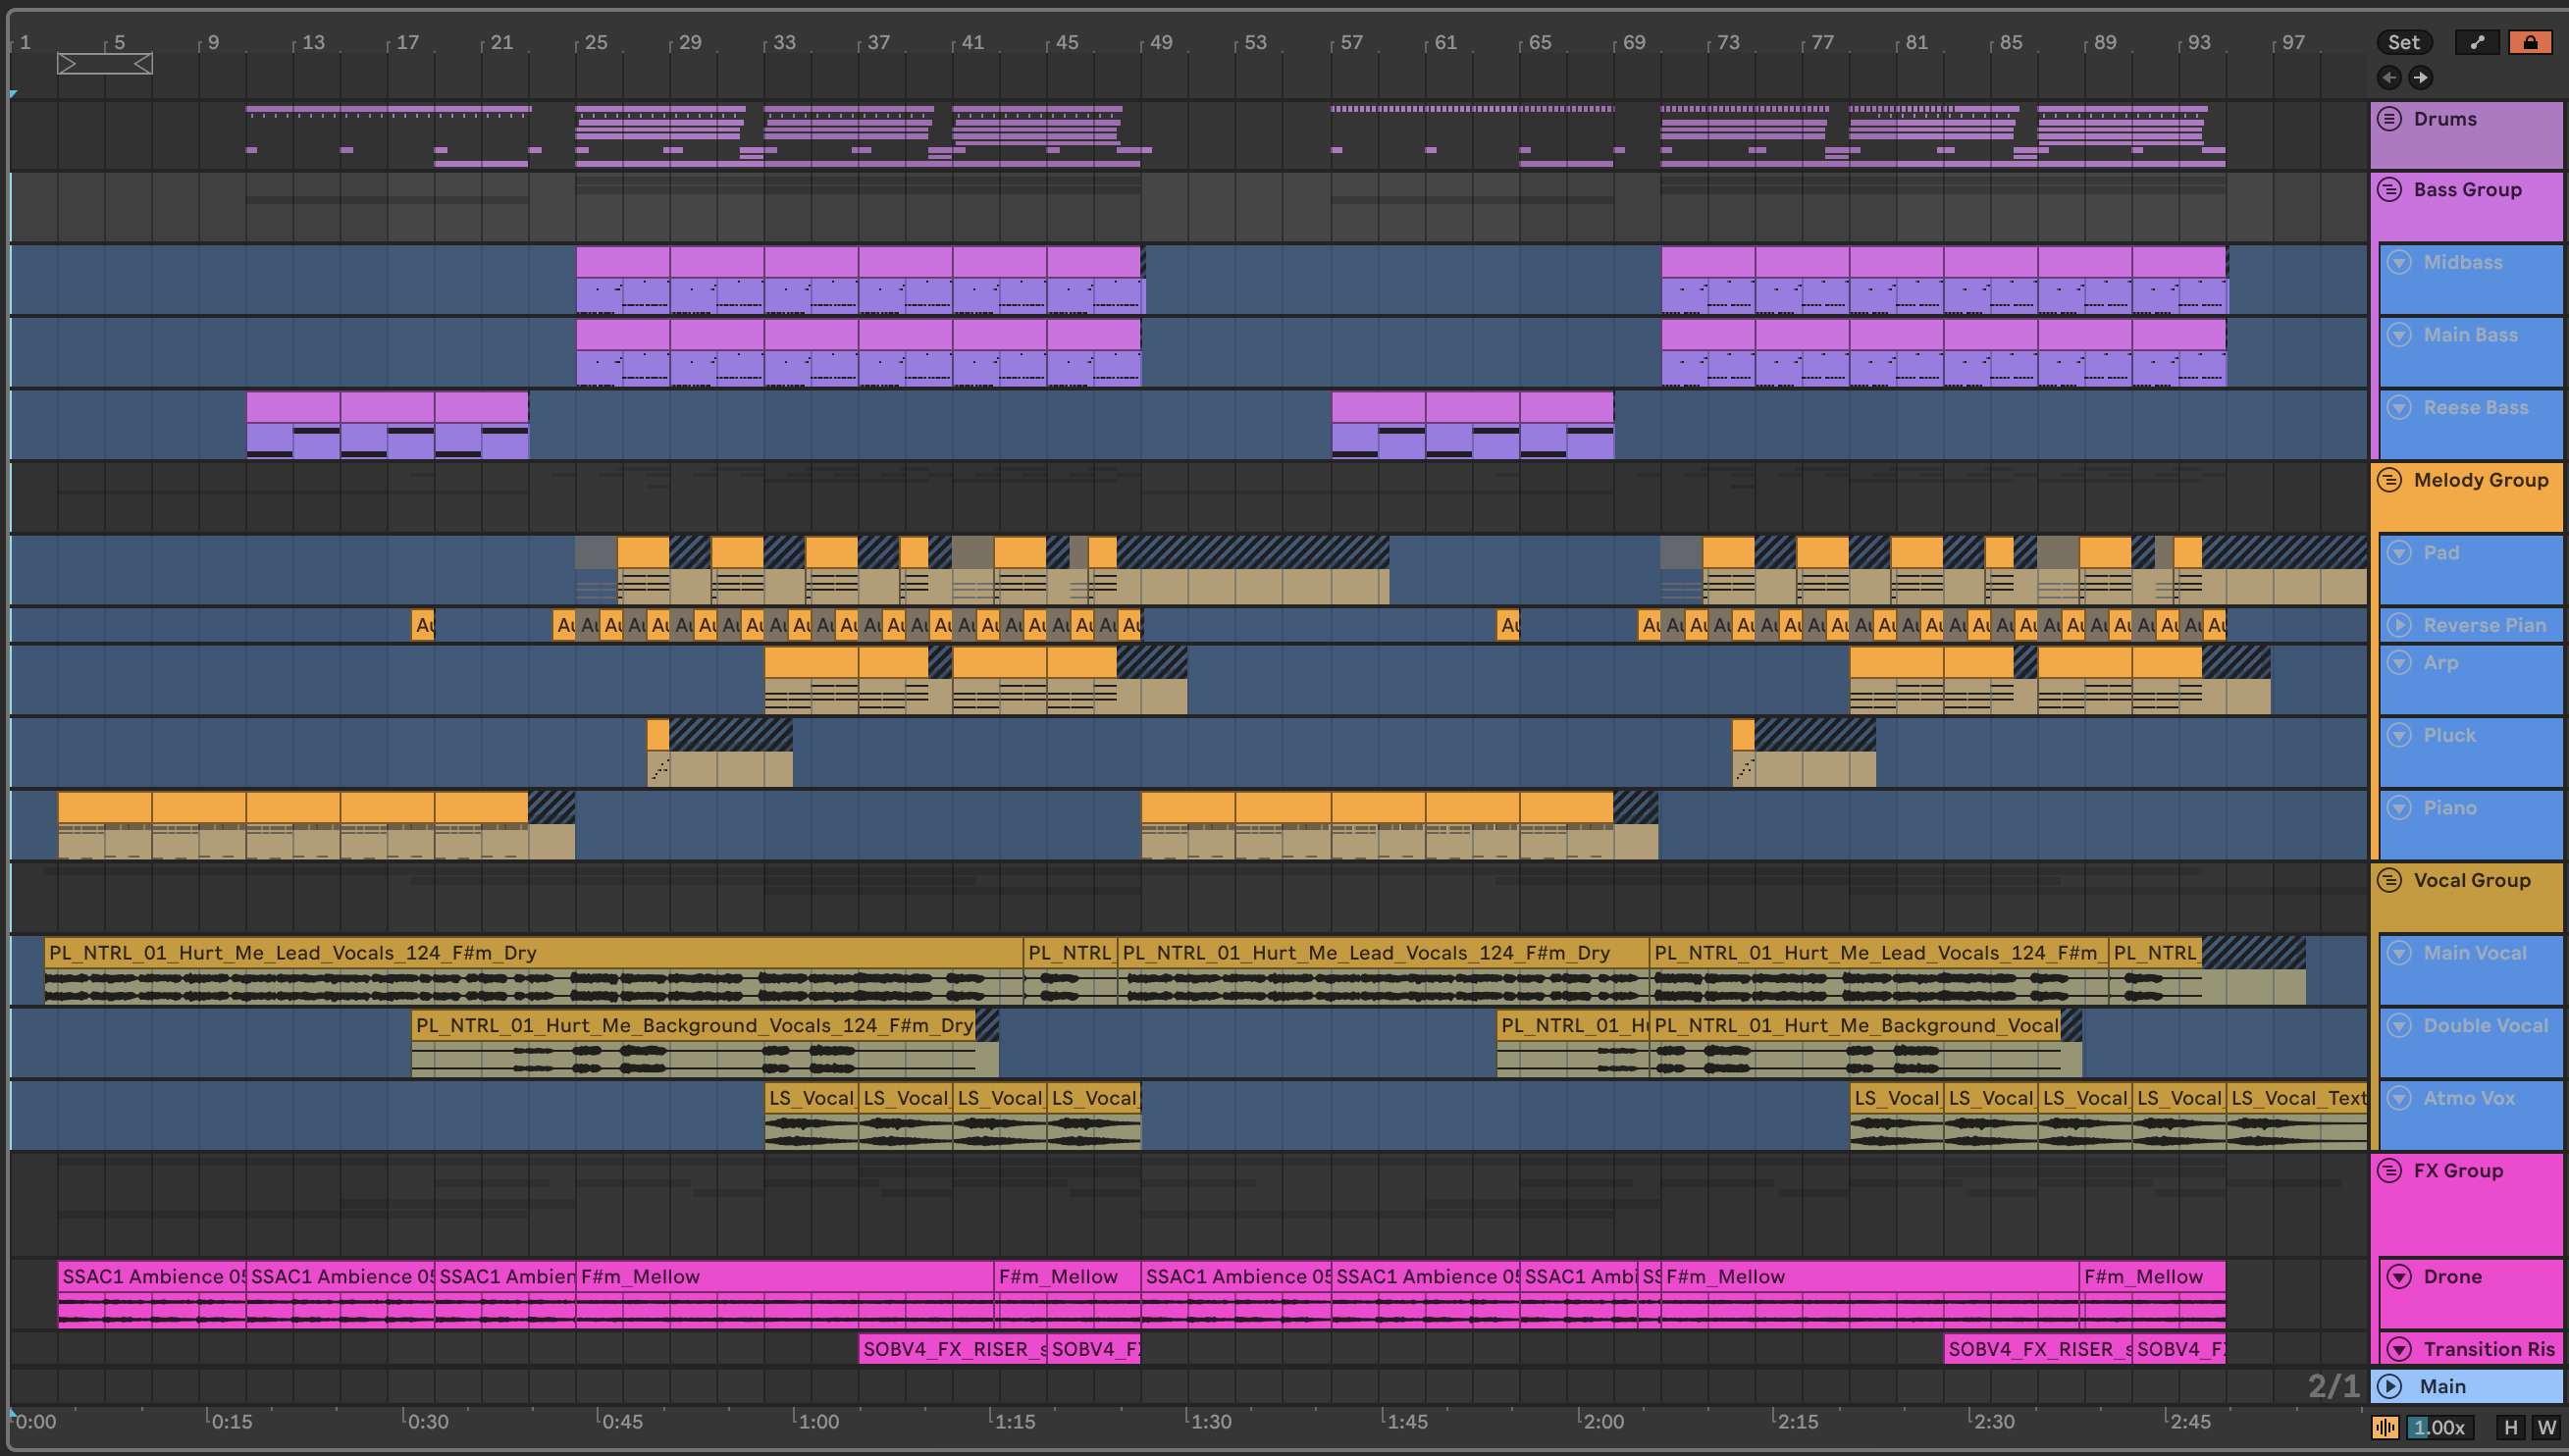Select the Melody Group track title
The height and width of the screenshot is (1456, 2569).
coord(2481,480)
